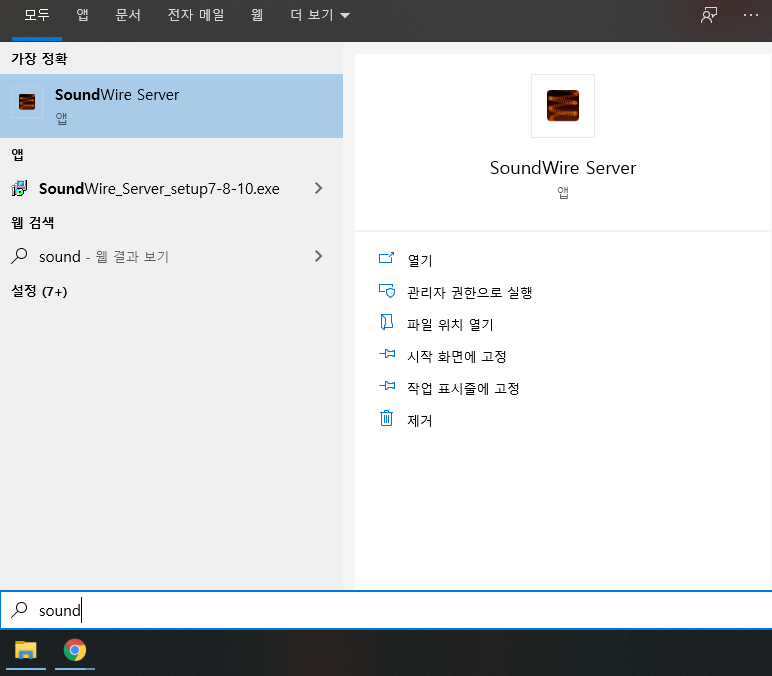Click 열기 to open the app
772x676 pixels.
coord(419,260)
